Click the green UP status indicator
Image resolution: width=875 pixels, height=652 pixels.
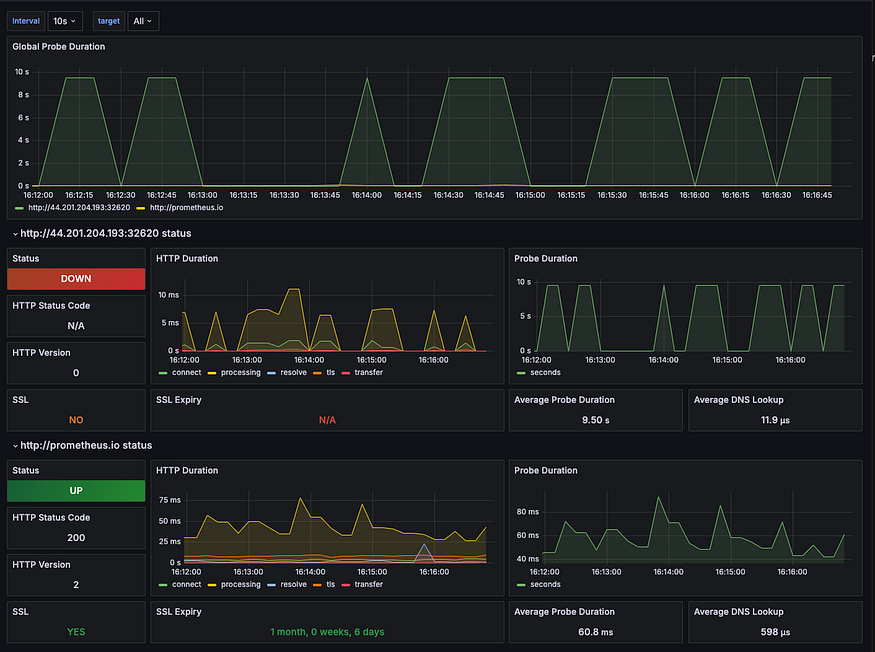tap(76, 491)
